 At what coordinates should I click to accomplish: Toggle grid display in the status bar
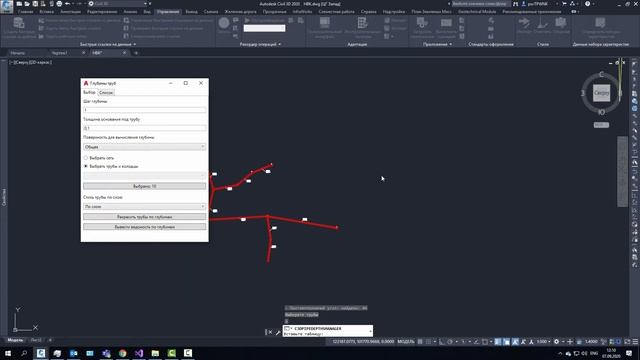coord(420,342)
